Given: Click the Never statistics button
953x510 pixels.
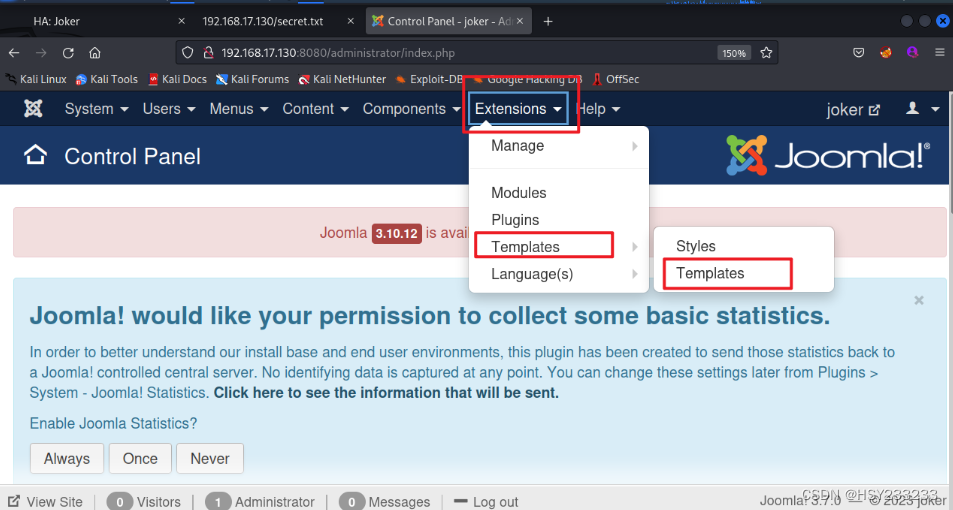Looking at the screenshot, I should tap(210, 458).
